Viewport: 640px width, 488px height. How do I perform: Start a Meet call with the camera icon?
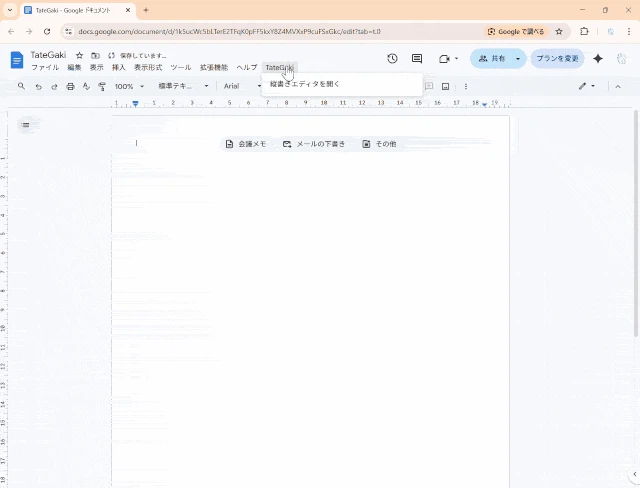coord(444,59)
